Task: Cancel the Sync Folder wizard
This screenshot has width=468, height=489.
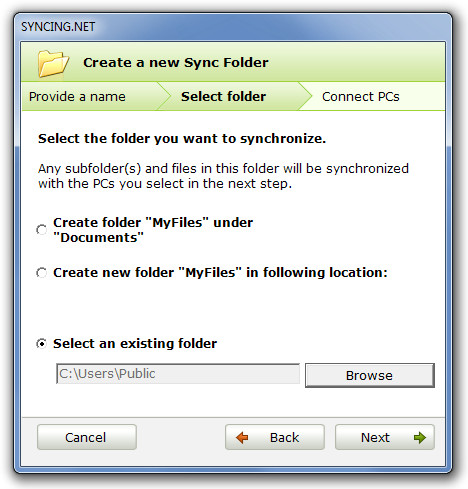Action: click(87, 437)
